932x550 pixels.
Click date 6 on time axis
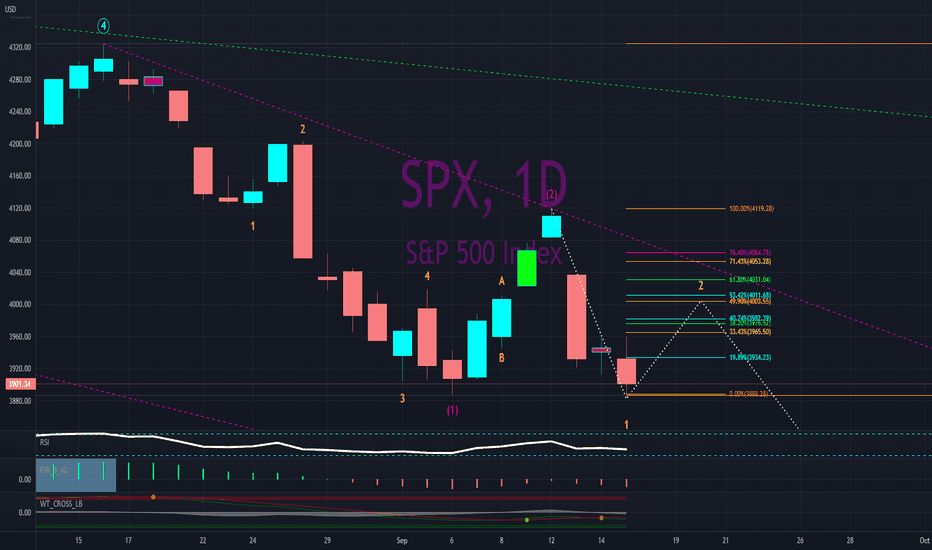click(x=452, y=540)
